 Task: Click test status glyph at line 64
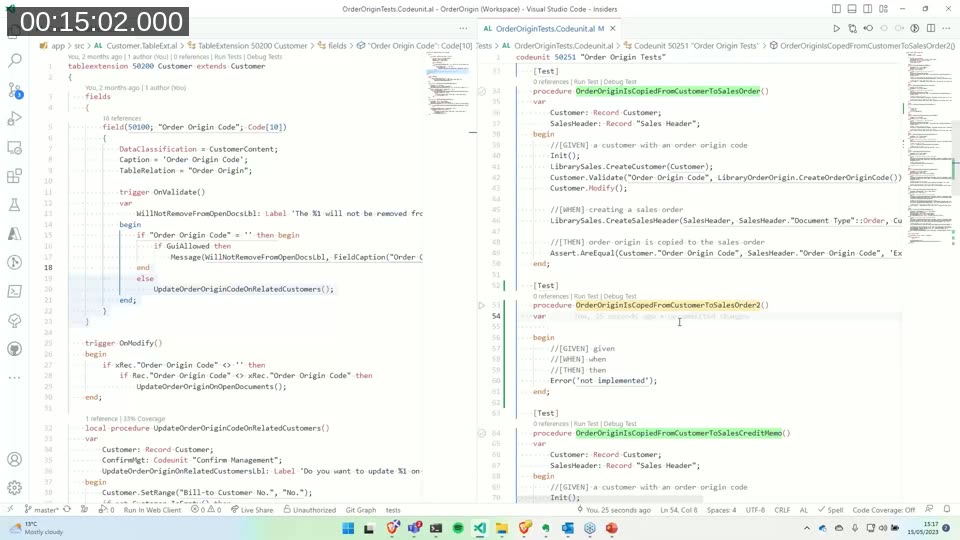[482, 433]
